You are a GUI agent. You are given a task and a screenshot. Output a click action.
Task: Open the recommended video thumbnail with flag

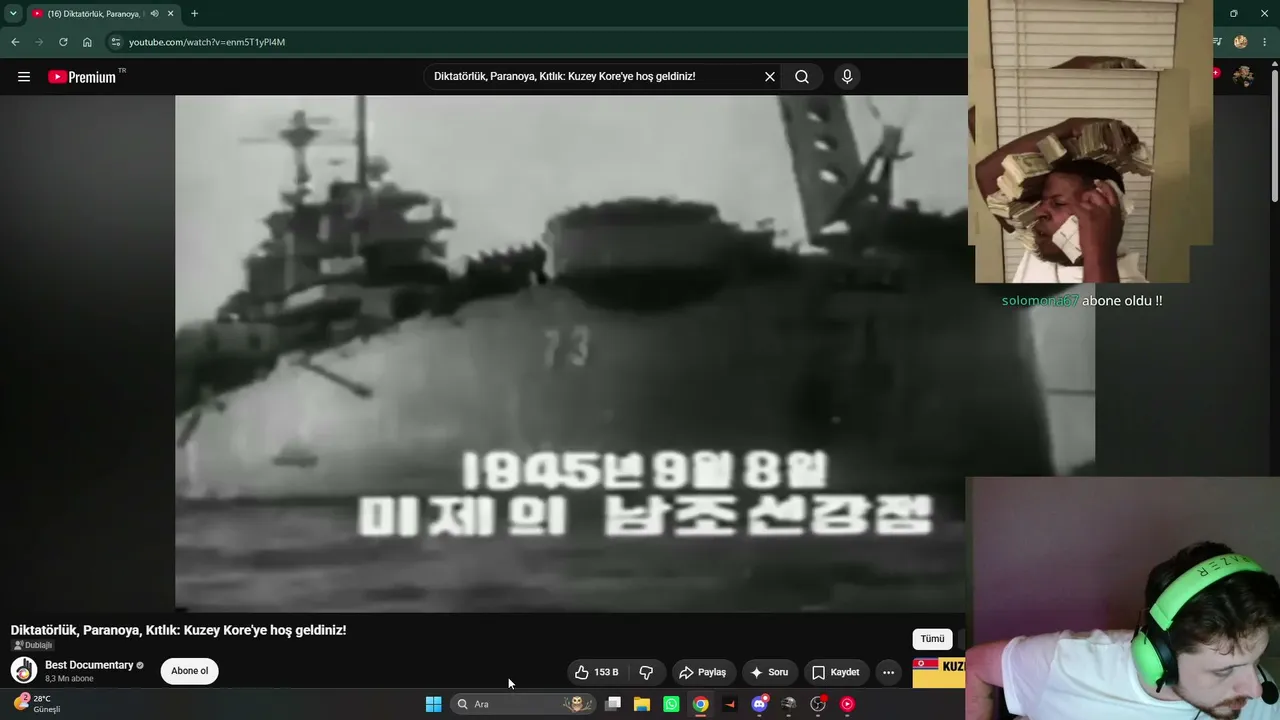tap(939, 672)
